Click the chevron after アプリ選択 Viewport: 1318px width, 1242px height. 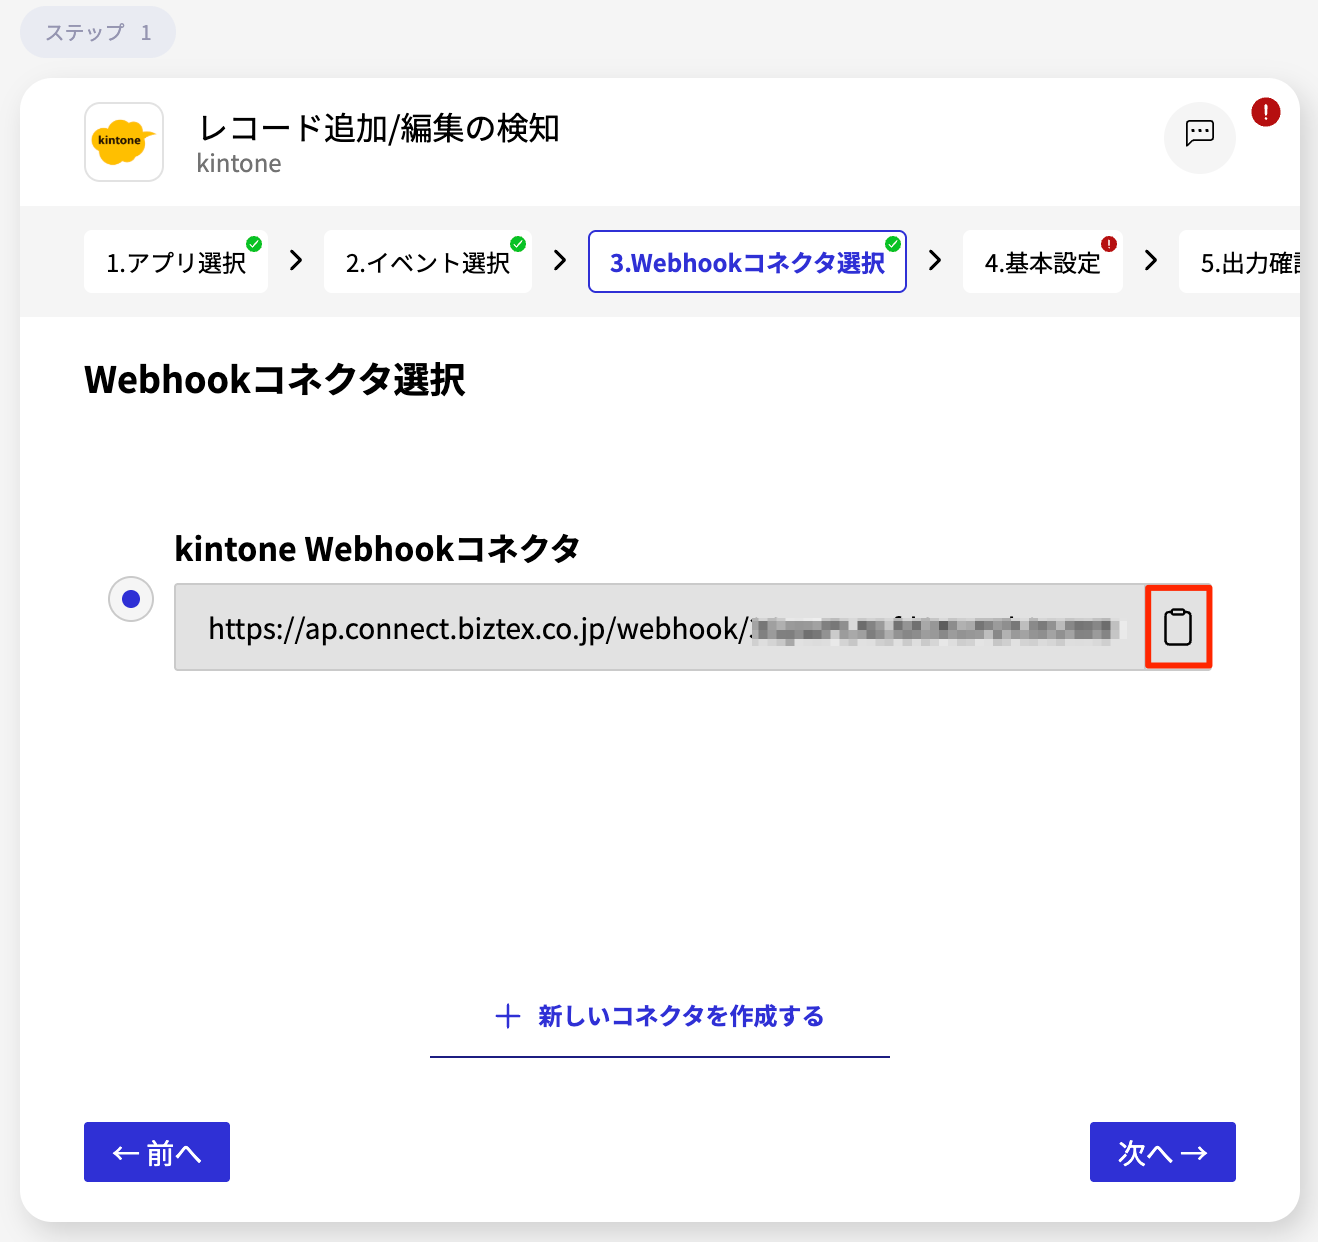coord(294,261)
